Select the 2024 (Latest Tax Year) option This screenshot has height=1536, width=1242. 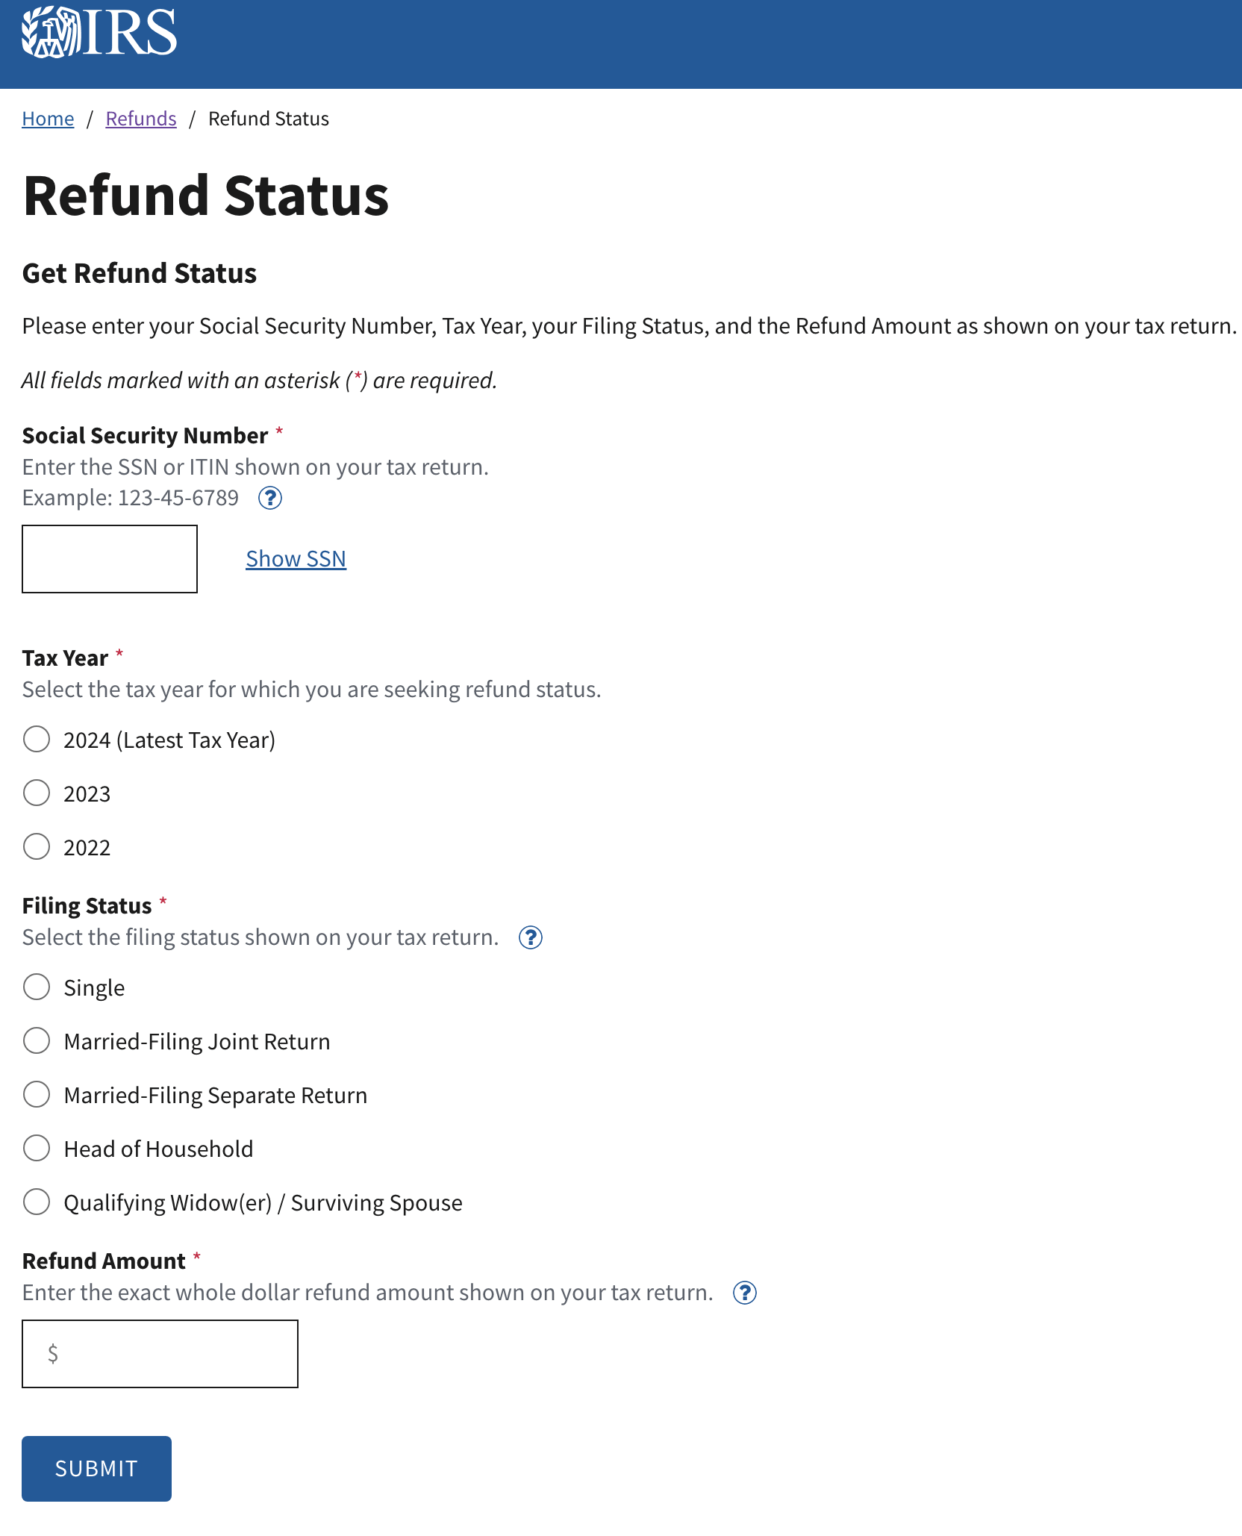[36, 739]
